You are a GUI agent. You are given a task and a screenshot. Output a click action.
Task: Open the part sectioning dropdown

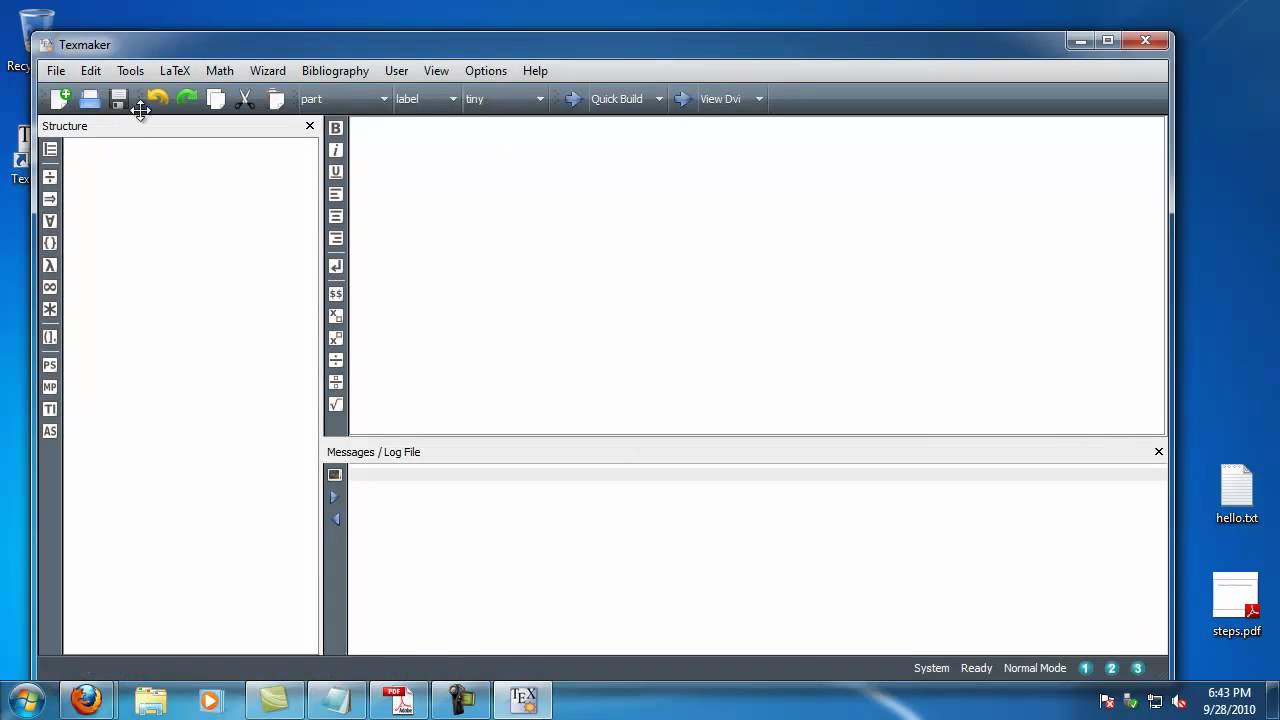click(x=344, y=98)
